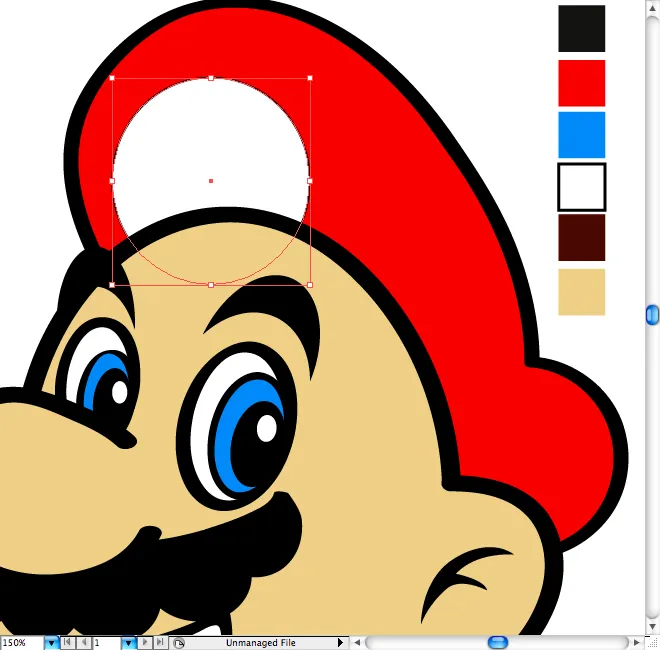660x650 pixels.
Task: Go to previous artboard button
Action: point(84,642)
